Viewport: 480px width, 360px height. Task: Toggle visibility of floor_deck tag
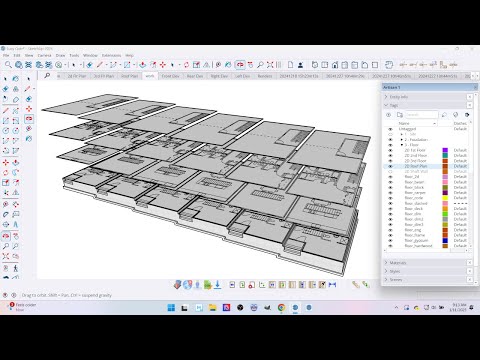[x=390, y=209]
